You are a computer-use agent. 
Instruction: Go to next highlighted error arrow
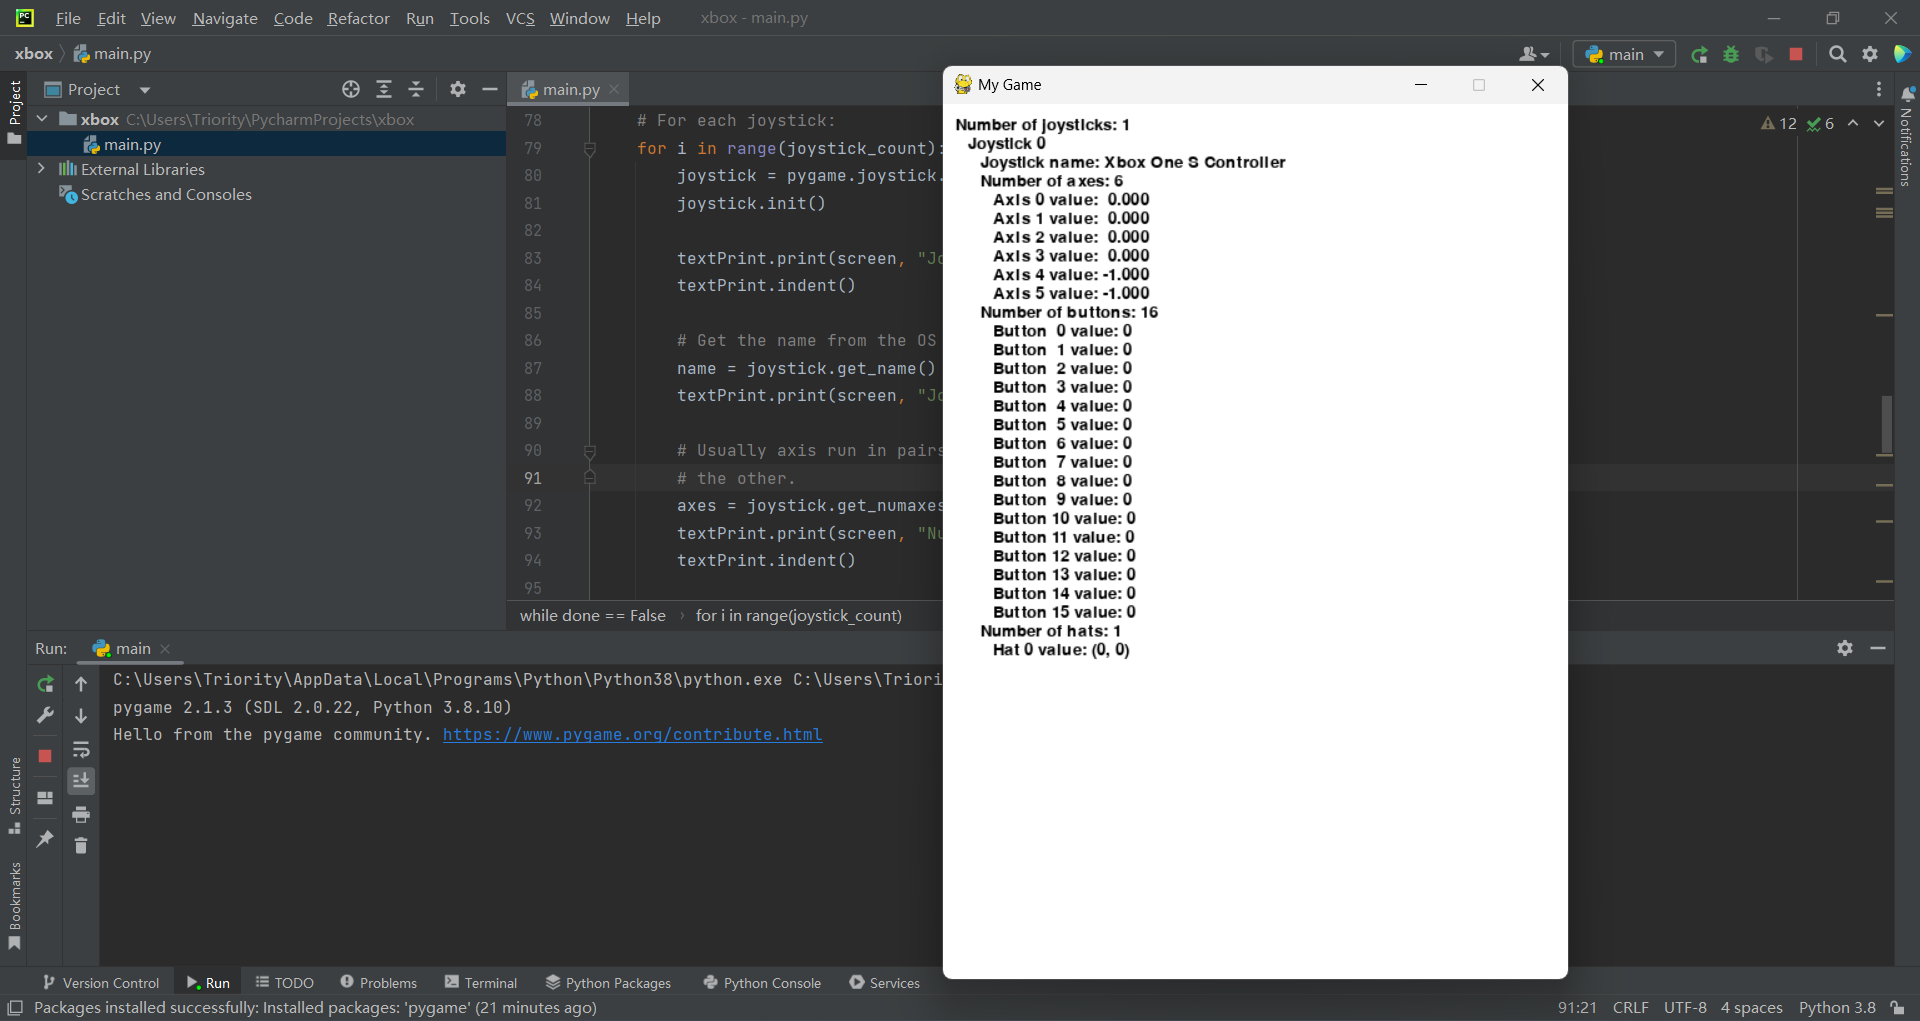[x=1879, y=123]
